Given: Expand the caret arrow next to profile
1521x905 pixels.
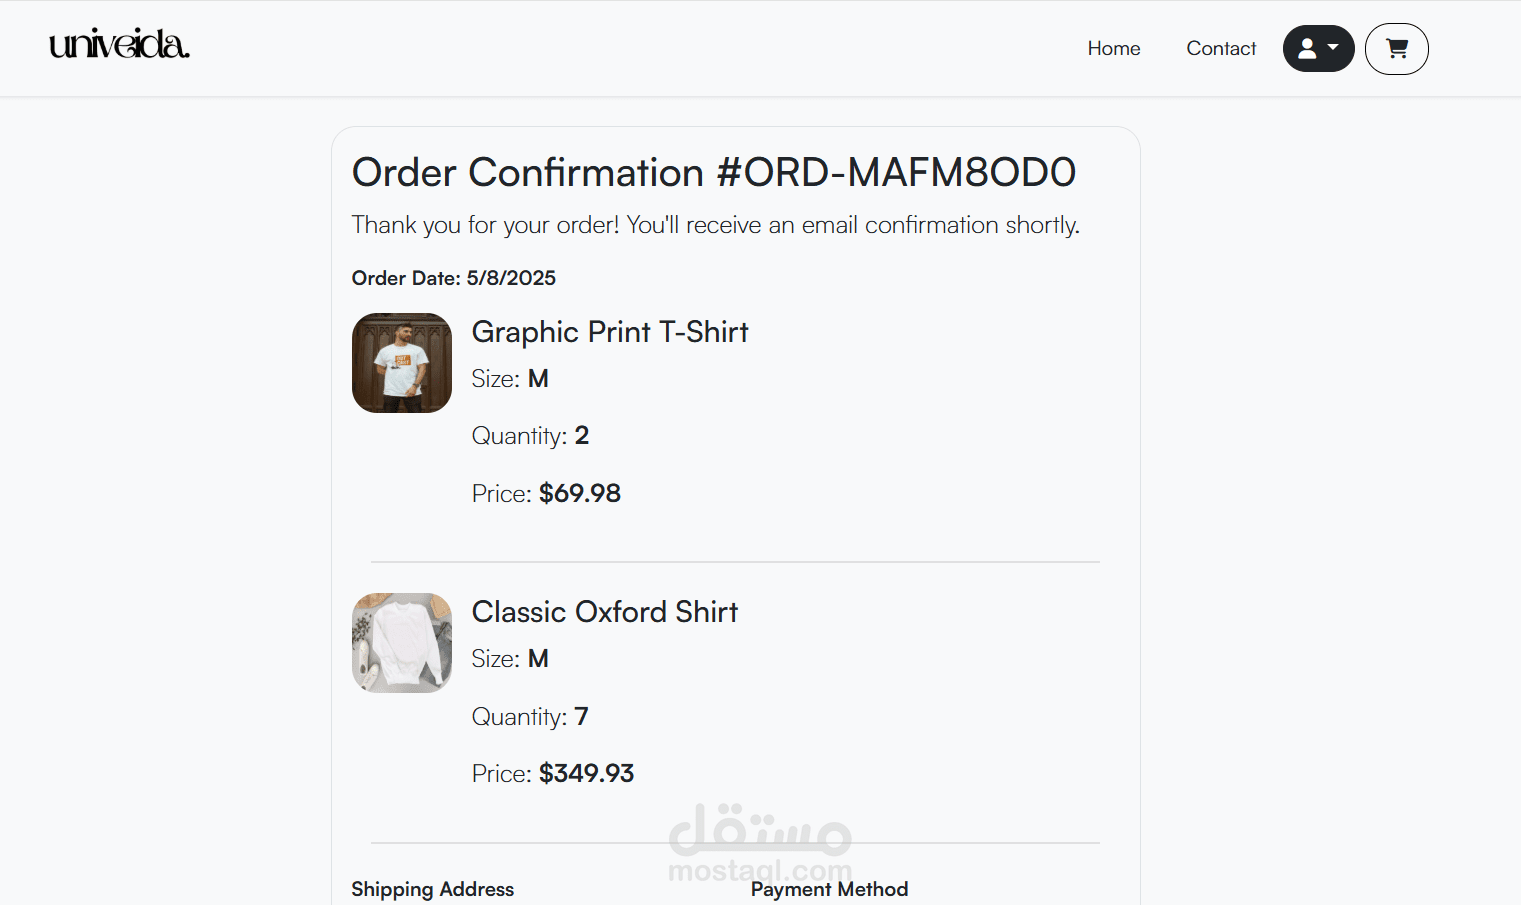Looking at the screenshot, I should tap(1333, 47).
